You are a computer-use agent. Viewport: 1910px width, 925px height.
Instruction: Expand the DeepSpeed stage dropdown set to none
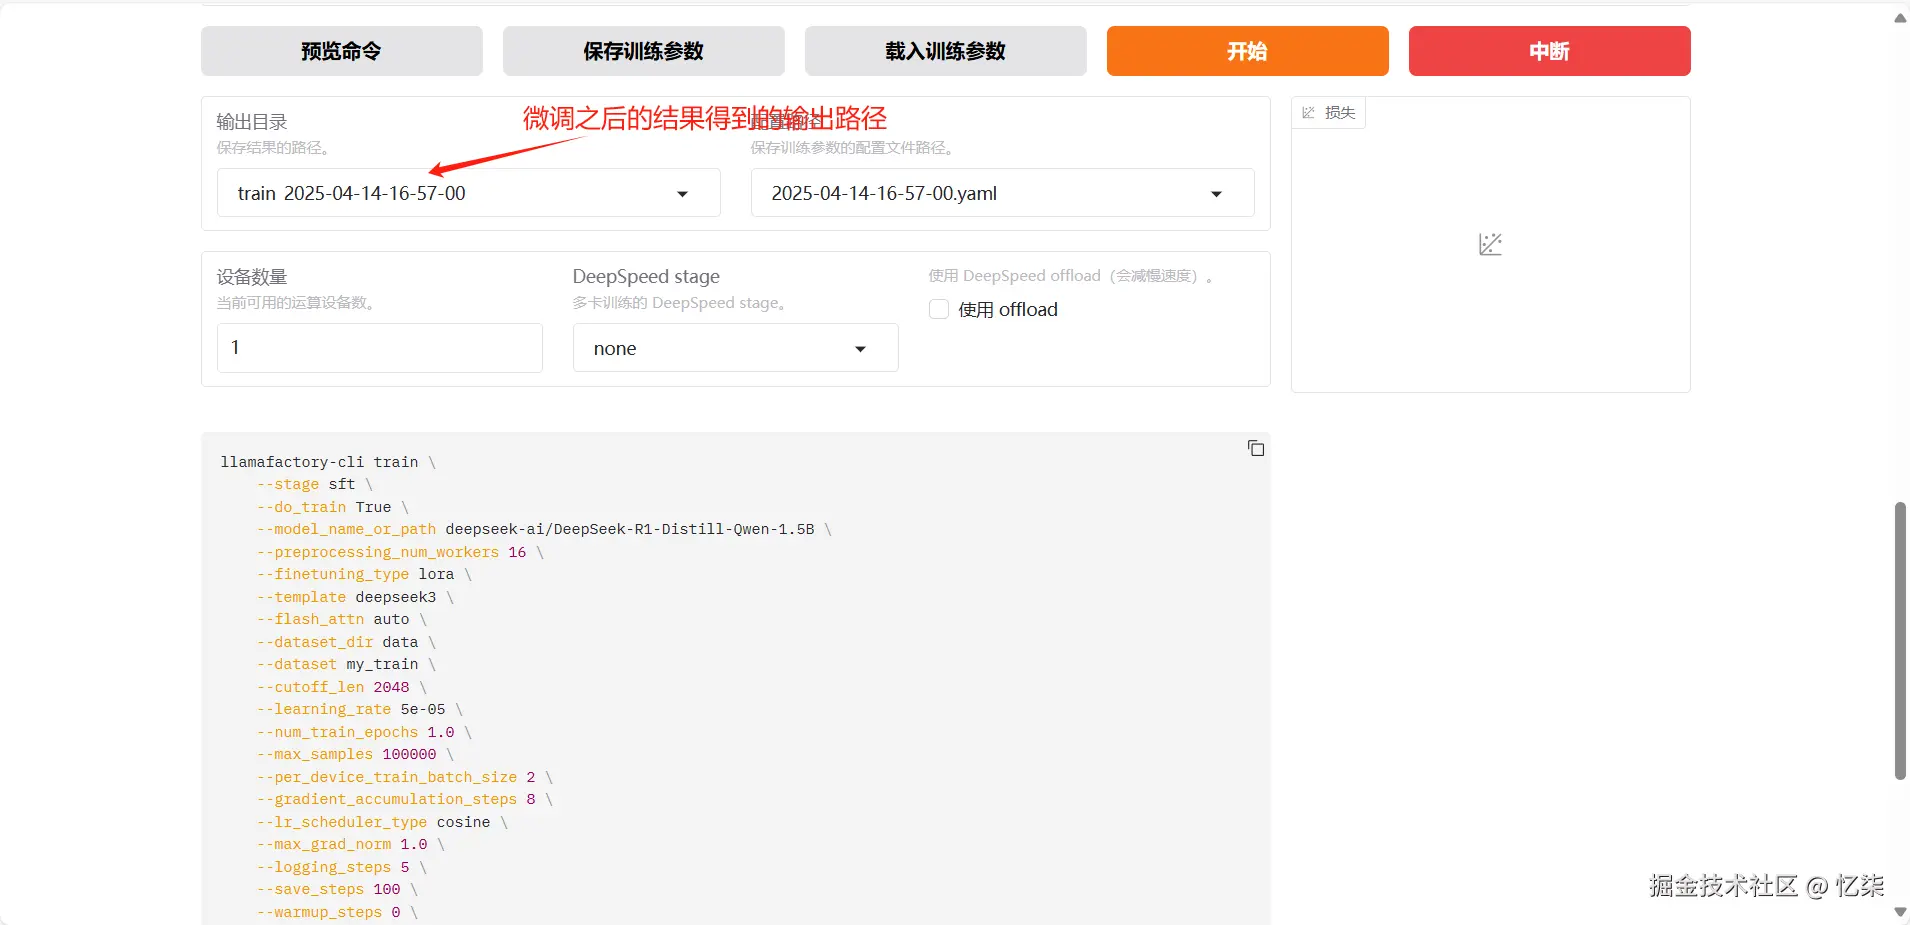736,348
